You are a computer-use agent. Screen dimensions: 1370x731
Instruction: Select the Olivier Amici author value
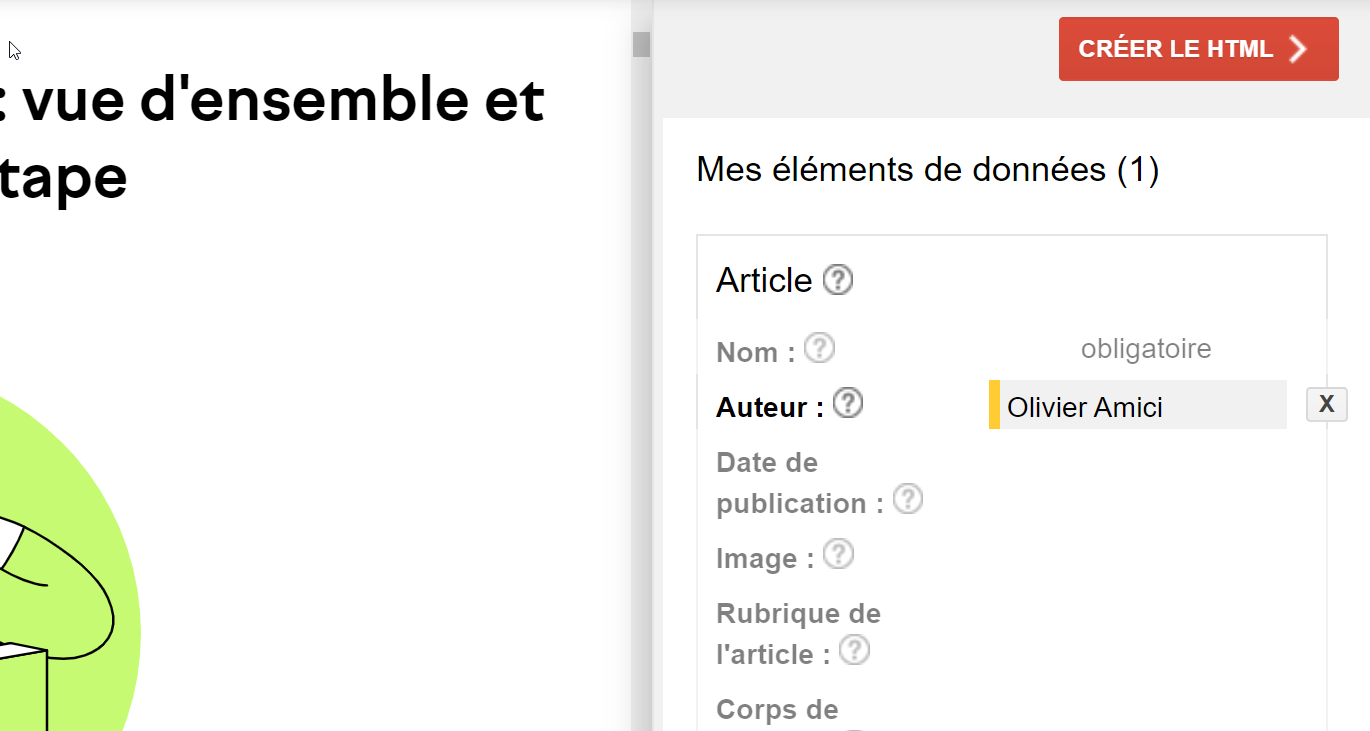click(1085, 407)
